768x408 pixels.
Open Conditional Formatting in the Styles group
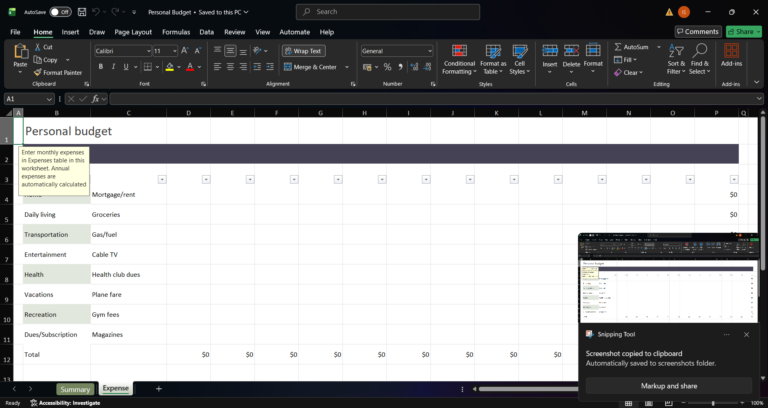[x=459, y=59]
